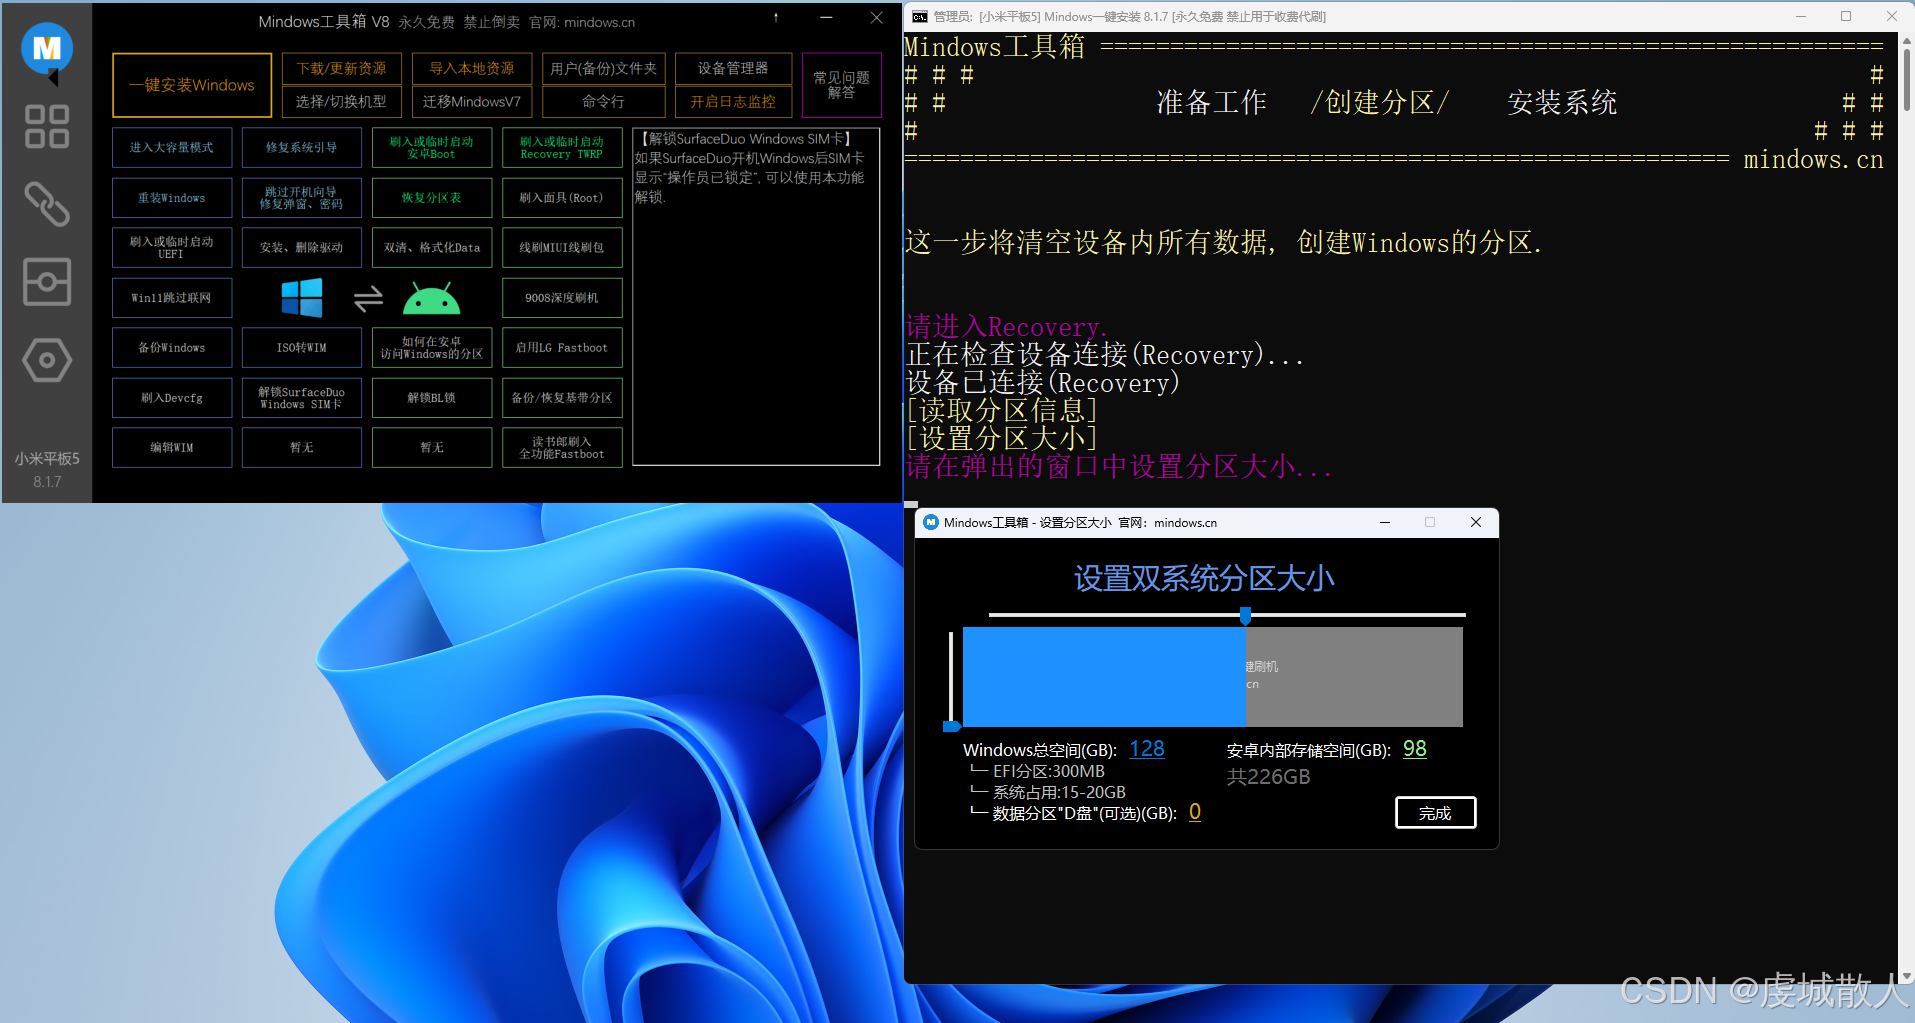Image resolution: width=1915 pixels, height=1023 pixels.
Task: Click the blue Windows partition bar
Action: (1104, 676)
